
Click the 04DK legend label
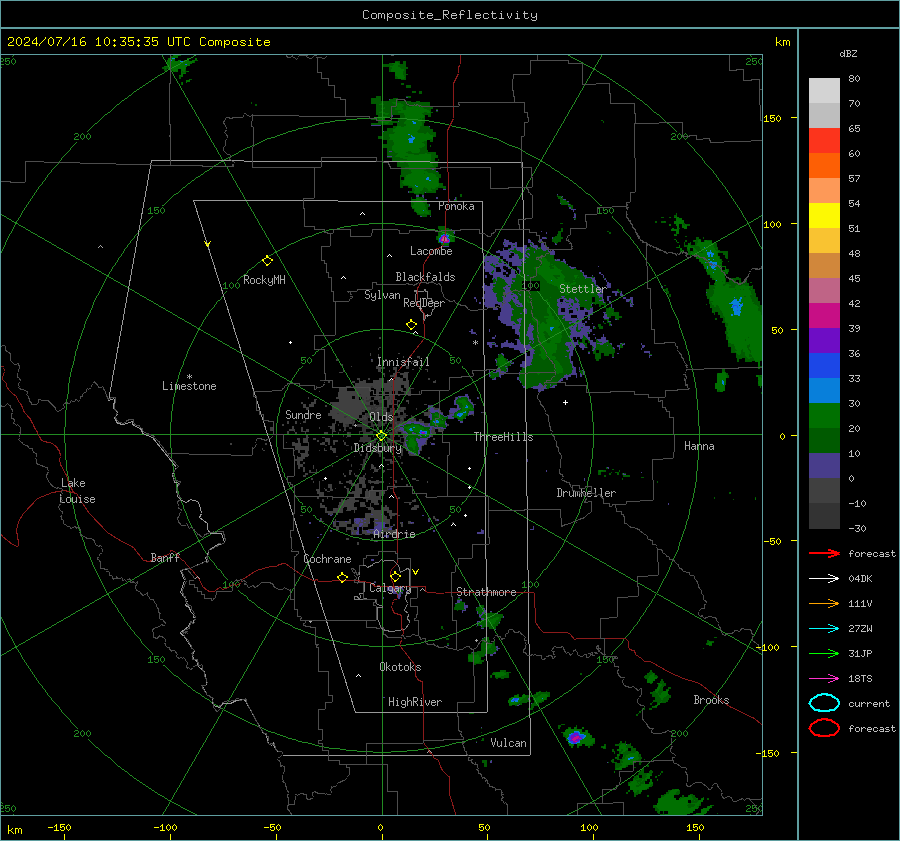pyautogui.click(x=860, y=579)
